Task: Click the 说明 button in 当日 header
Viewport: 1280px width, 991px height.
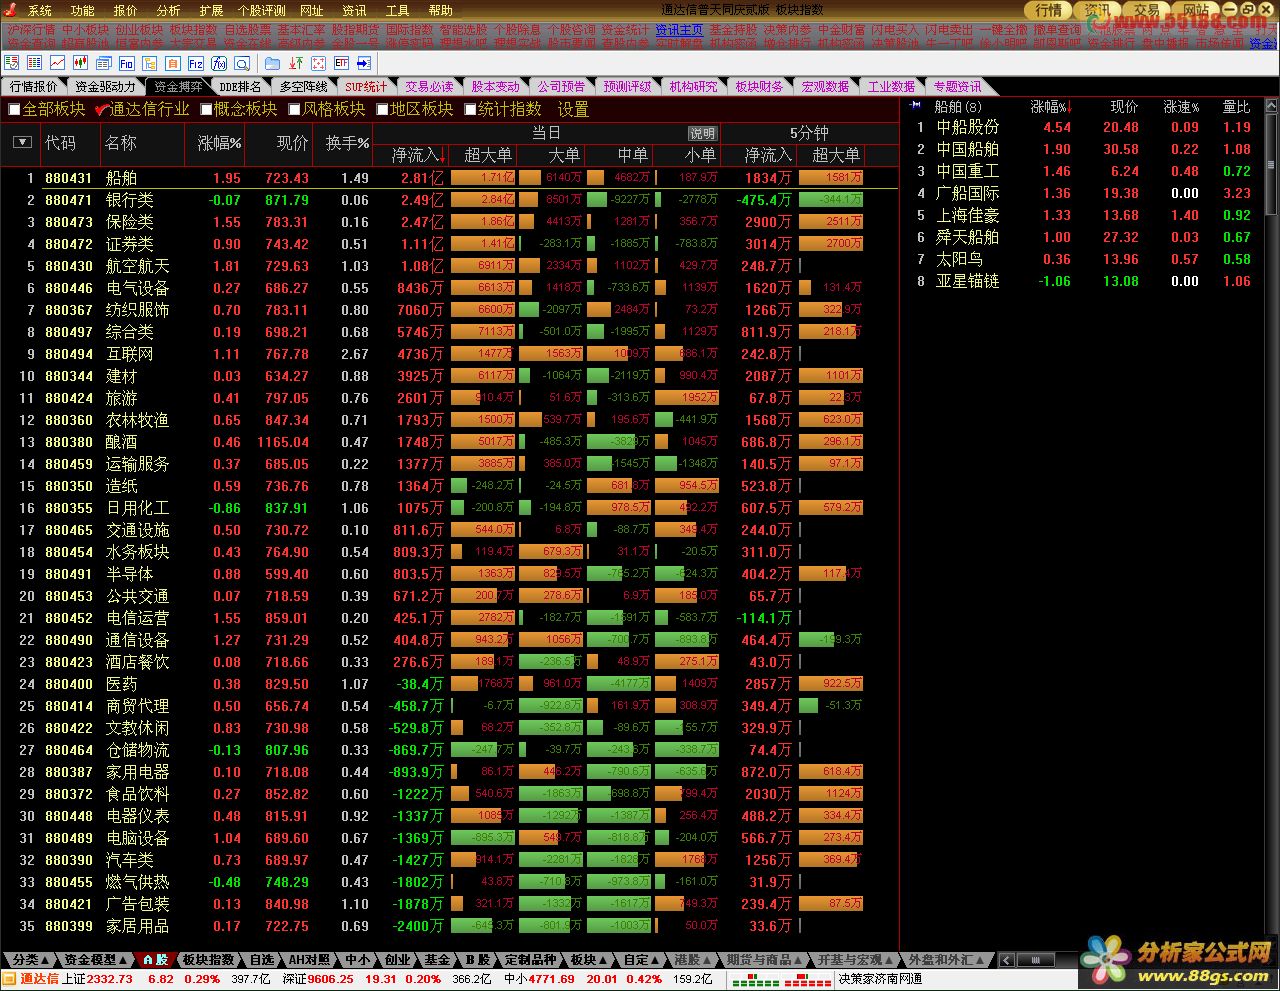Action: pyautogui.click(x=702, y=133)
